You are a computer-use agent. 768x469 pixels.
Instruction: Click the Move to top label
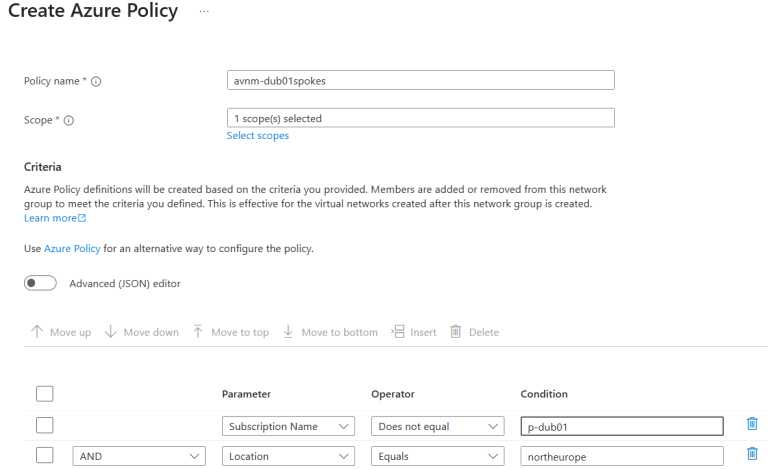(x=240, y=332)
